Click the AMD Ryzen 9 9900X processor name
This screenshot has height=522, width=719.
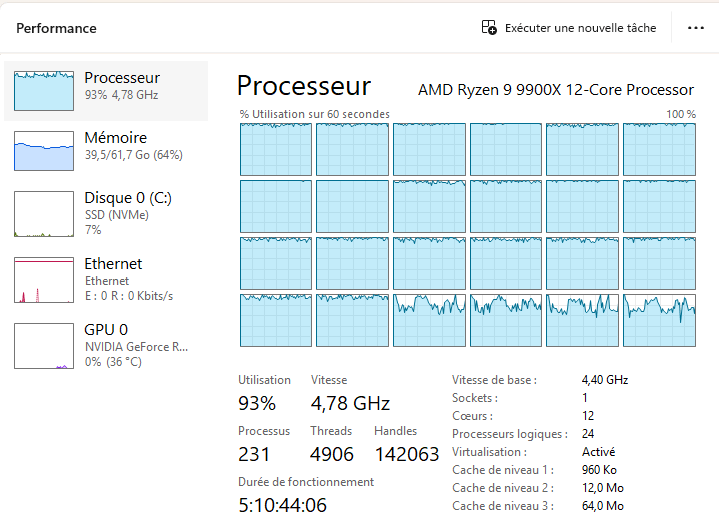pos(556,90)
